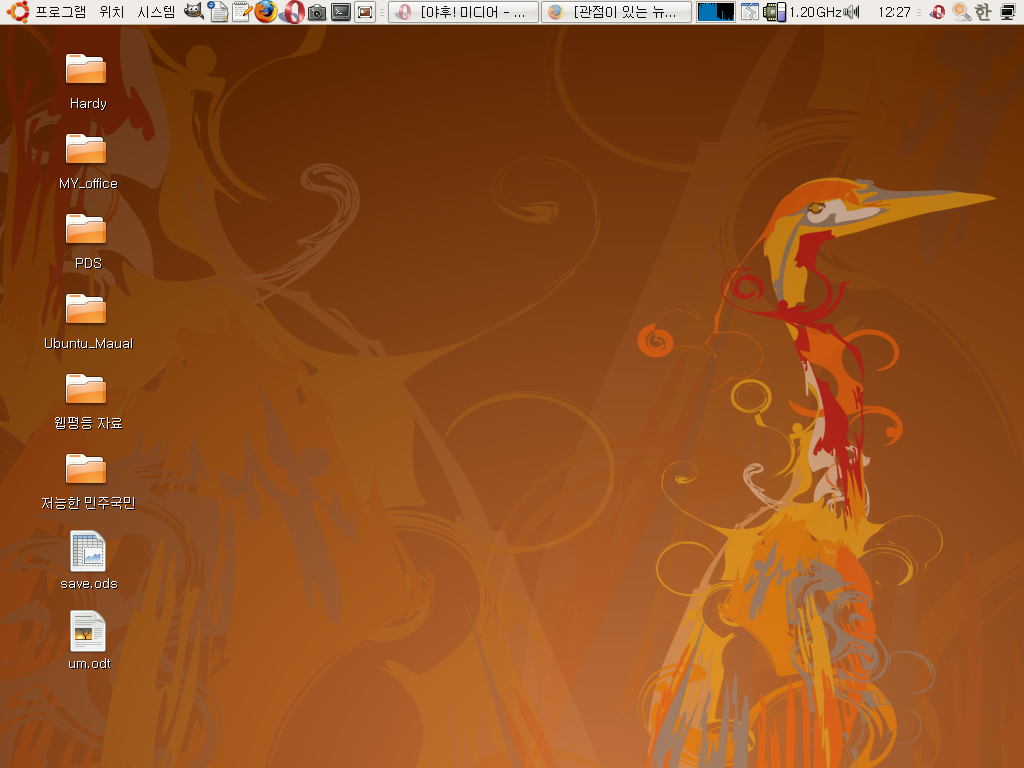This screenshot has height=768, width=1024.
Task: Launch the OpenOffice Writer document icon
Action: (x=218, y=12)
